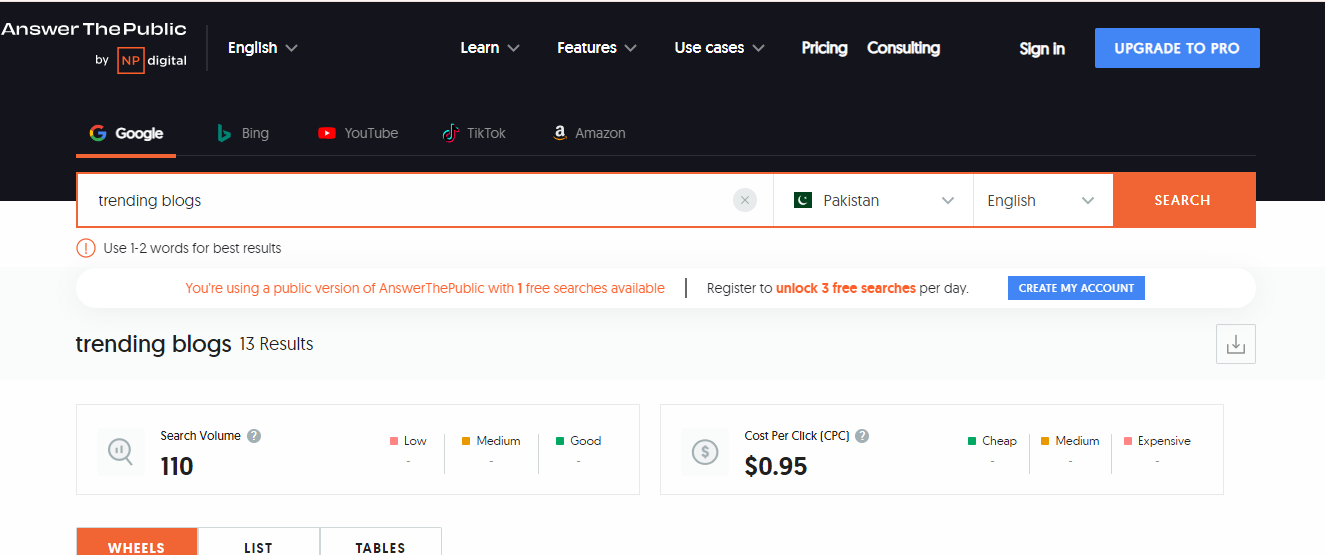Open the Consulting page
Screen dimensions: 1325x555
click(903, 47)
